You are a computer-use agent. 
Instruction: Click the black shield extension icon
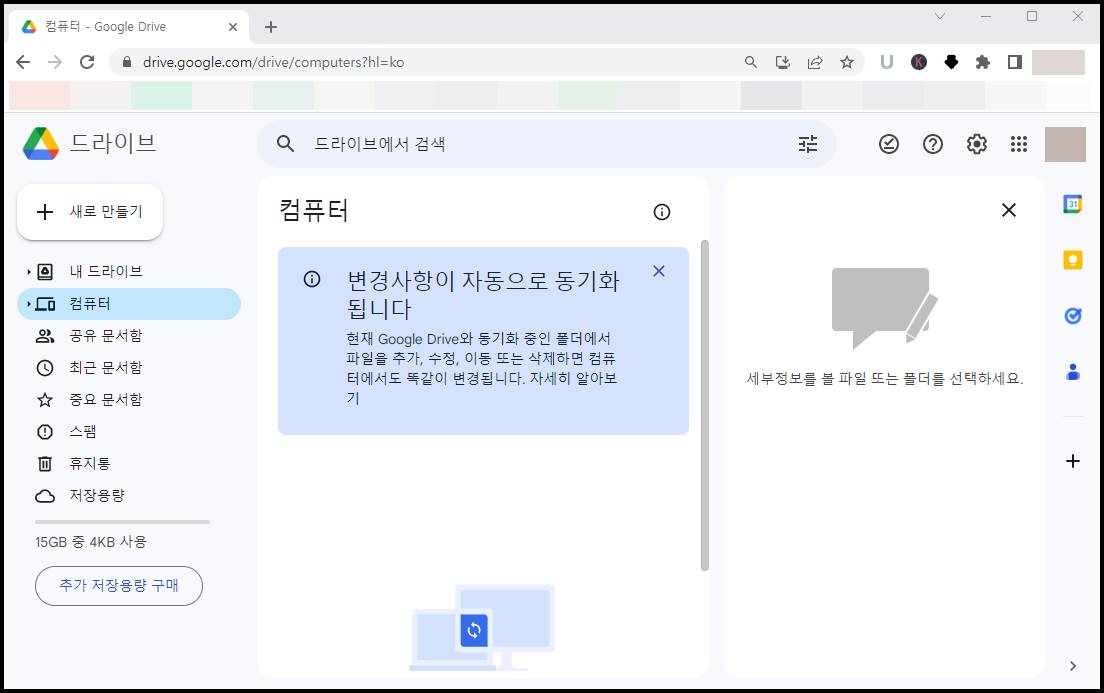[951, 62]
